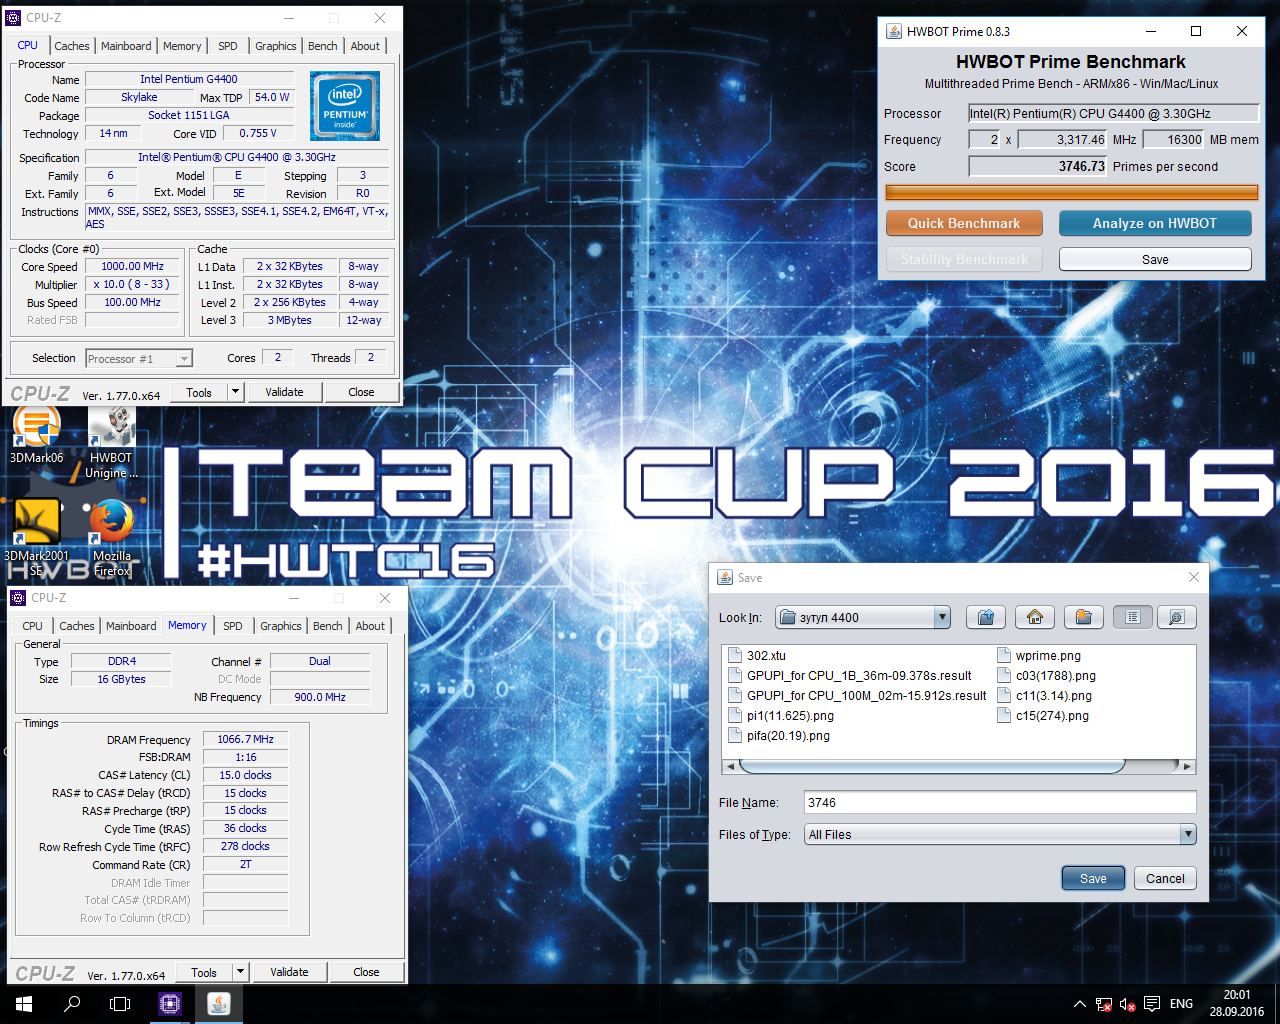Screen dimensions: 1280x1024
Task: Select the 302.xtu file icon
Action: point(735,656)
